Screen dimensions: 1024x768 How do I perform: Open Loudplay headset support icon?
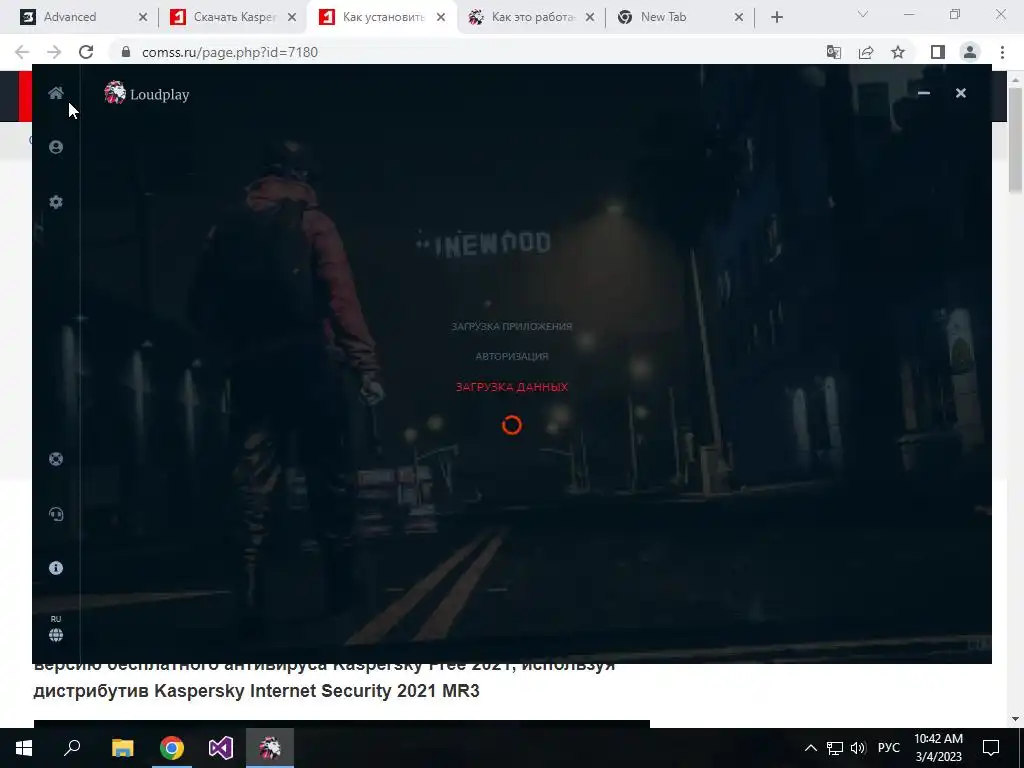[x=56, y=515]
